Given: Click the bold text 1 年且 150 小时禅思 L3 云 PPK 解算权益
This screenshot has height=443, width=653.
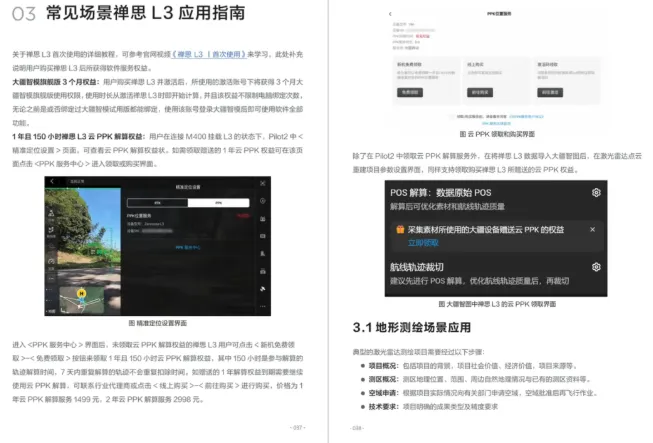Looking at the screenshot, I should [x=79, y=137].
